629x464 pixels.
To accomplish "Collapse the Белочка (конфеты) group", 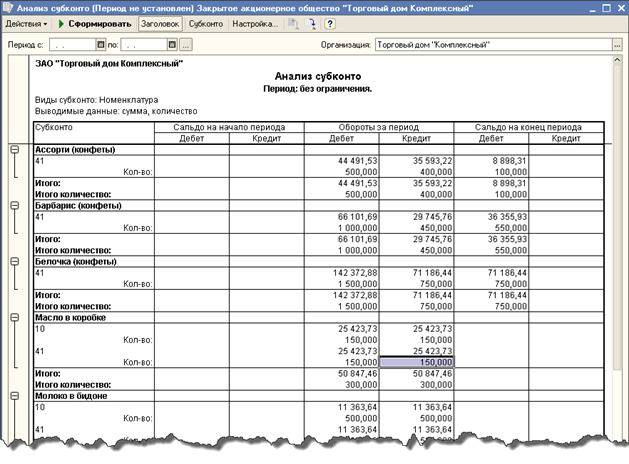I will click(15, 261).
